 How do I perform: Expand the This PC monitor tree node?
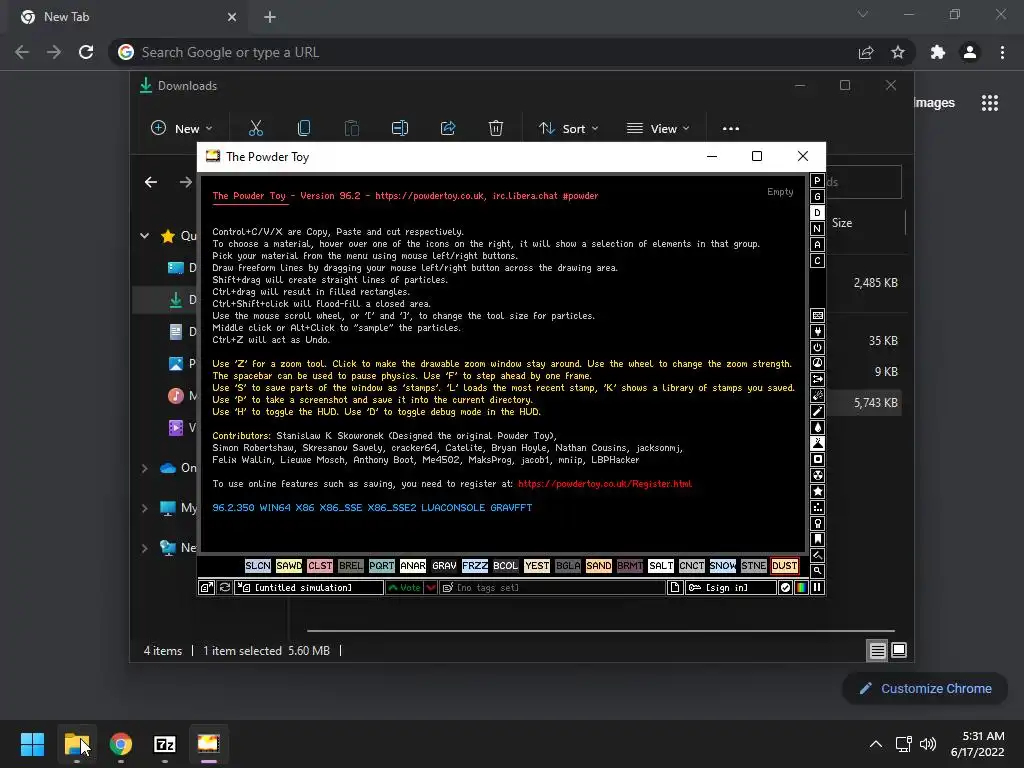click(144, 508)
